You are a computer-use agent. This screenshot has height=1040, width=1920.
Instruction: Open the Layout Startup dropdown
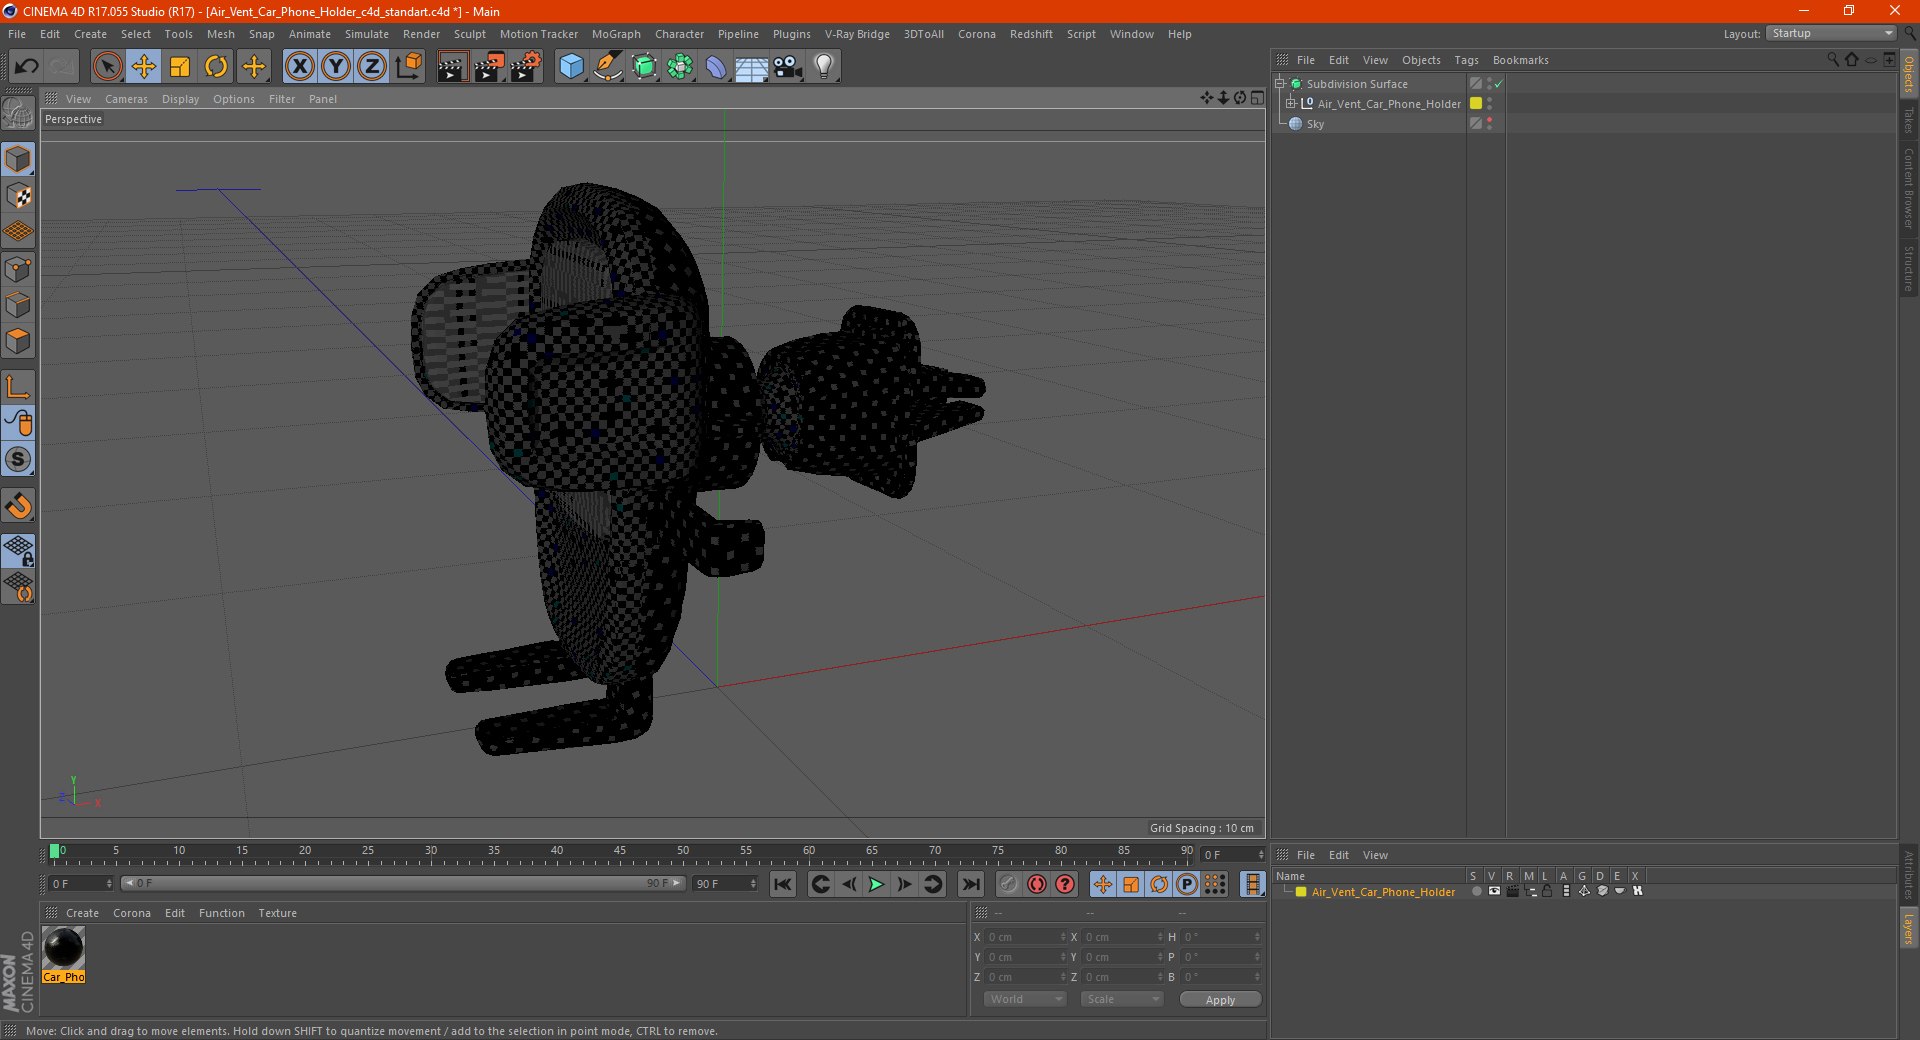(1831, 34)
